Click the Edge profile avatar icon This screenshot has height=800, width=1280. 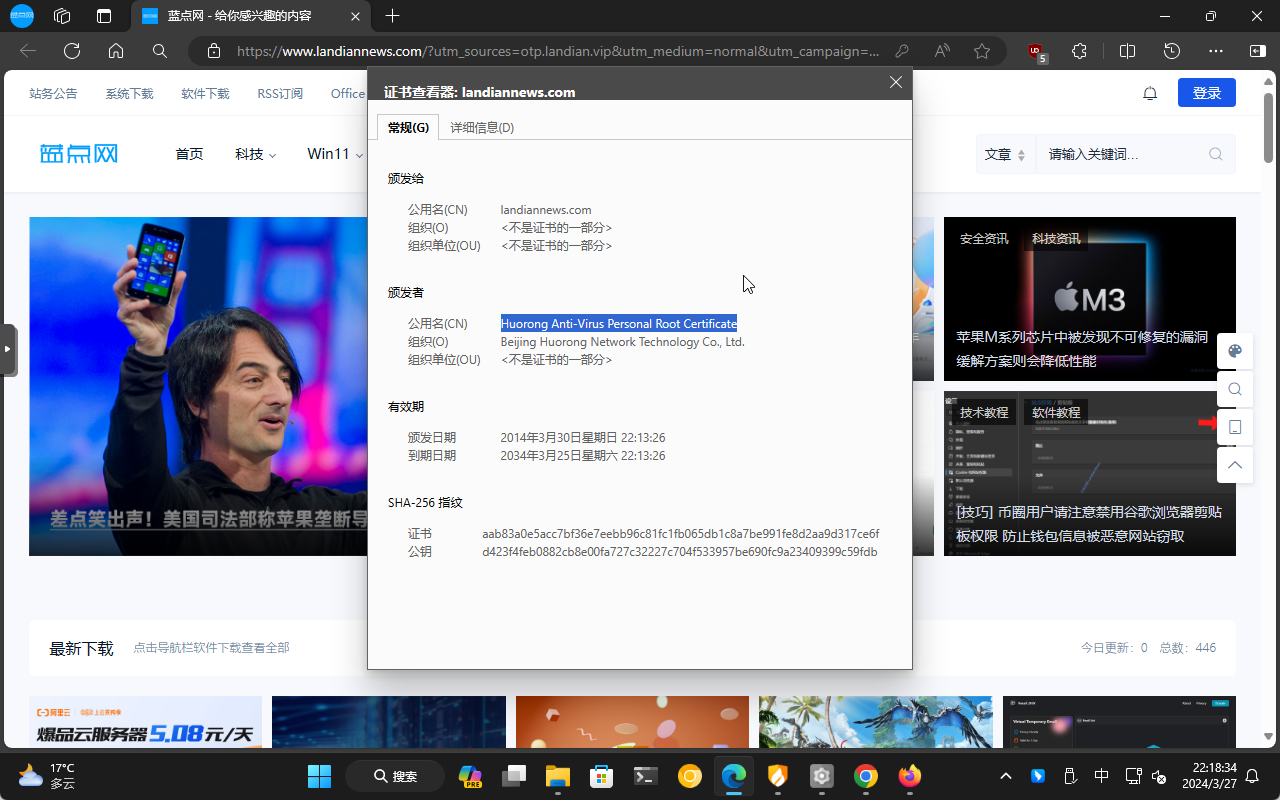pos(21,16)
